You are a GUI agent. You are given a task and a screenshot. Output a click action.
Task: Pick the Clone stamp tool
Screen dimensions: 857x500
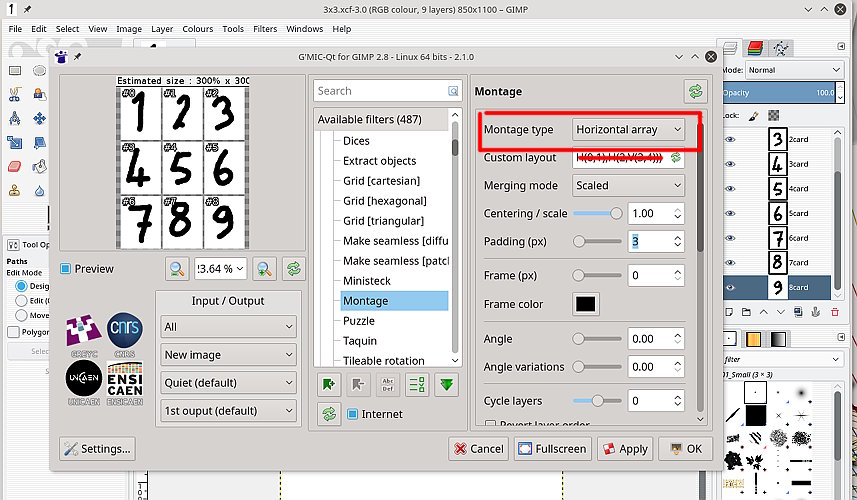click(x=15, y=191)
